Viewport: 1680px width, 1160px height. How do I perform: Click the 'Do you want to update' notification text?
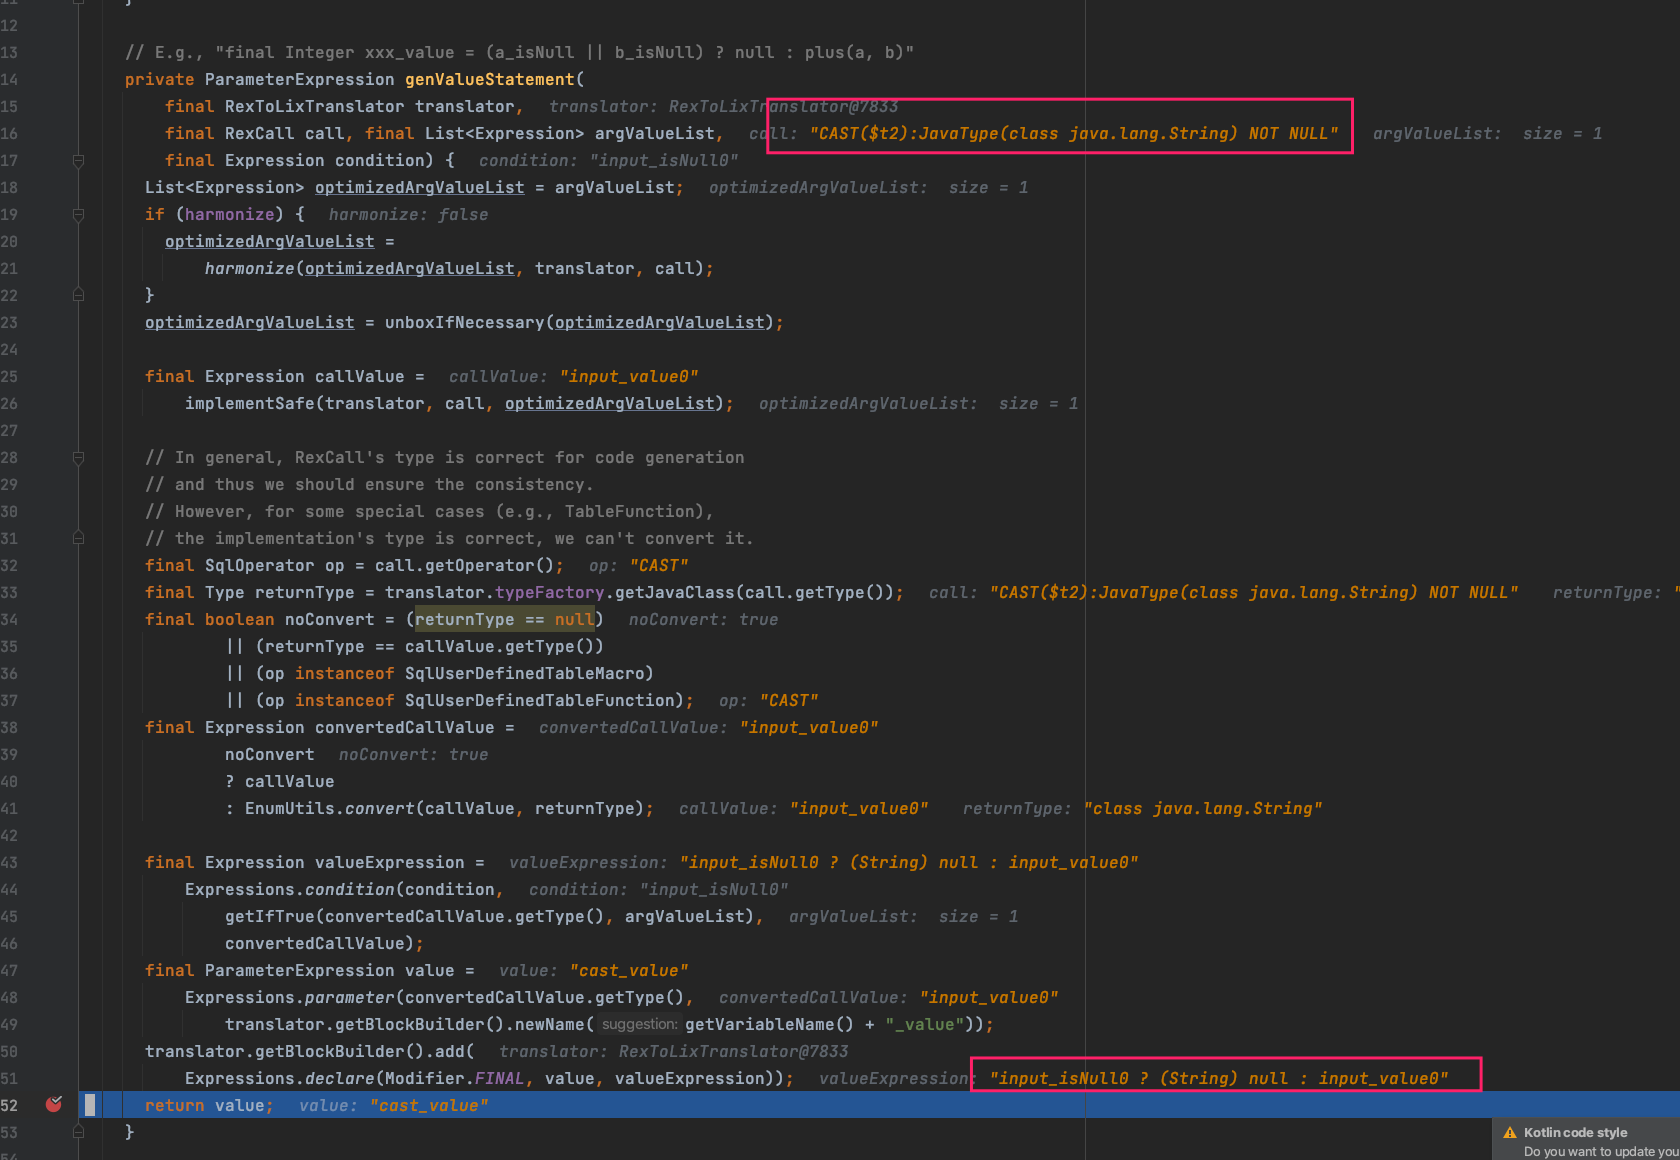coord(1601,1152)
